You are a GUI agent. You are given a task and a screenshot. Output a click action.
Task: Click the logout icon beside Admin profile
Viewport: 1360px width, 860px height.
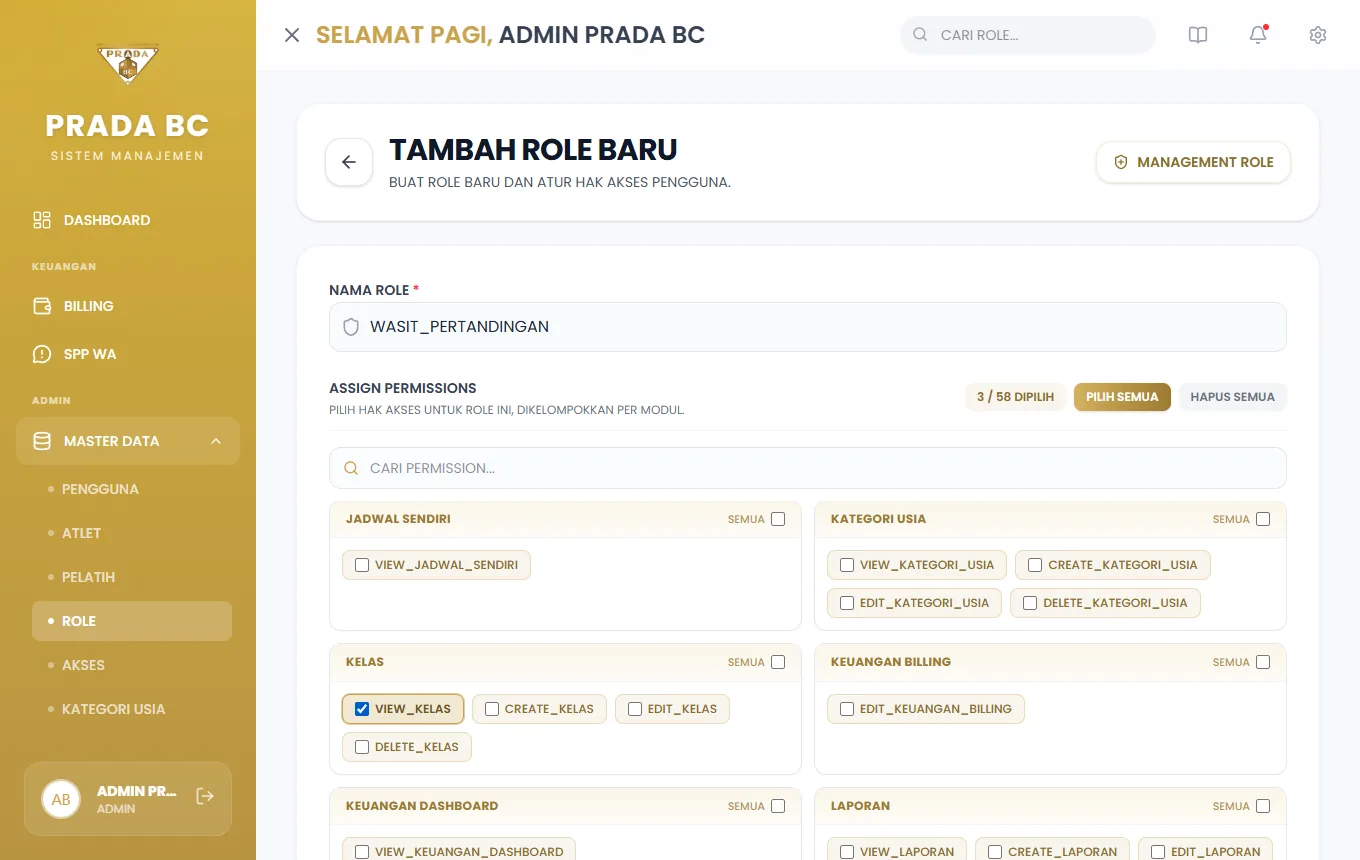click(x=205, y=796)
